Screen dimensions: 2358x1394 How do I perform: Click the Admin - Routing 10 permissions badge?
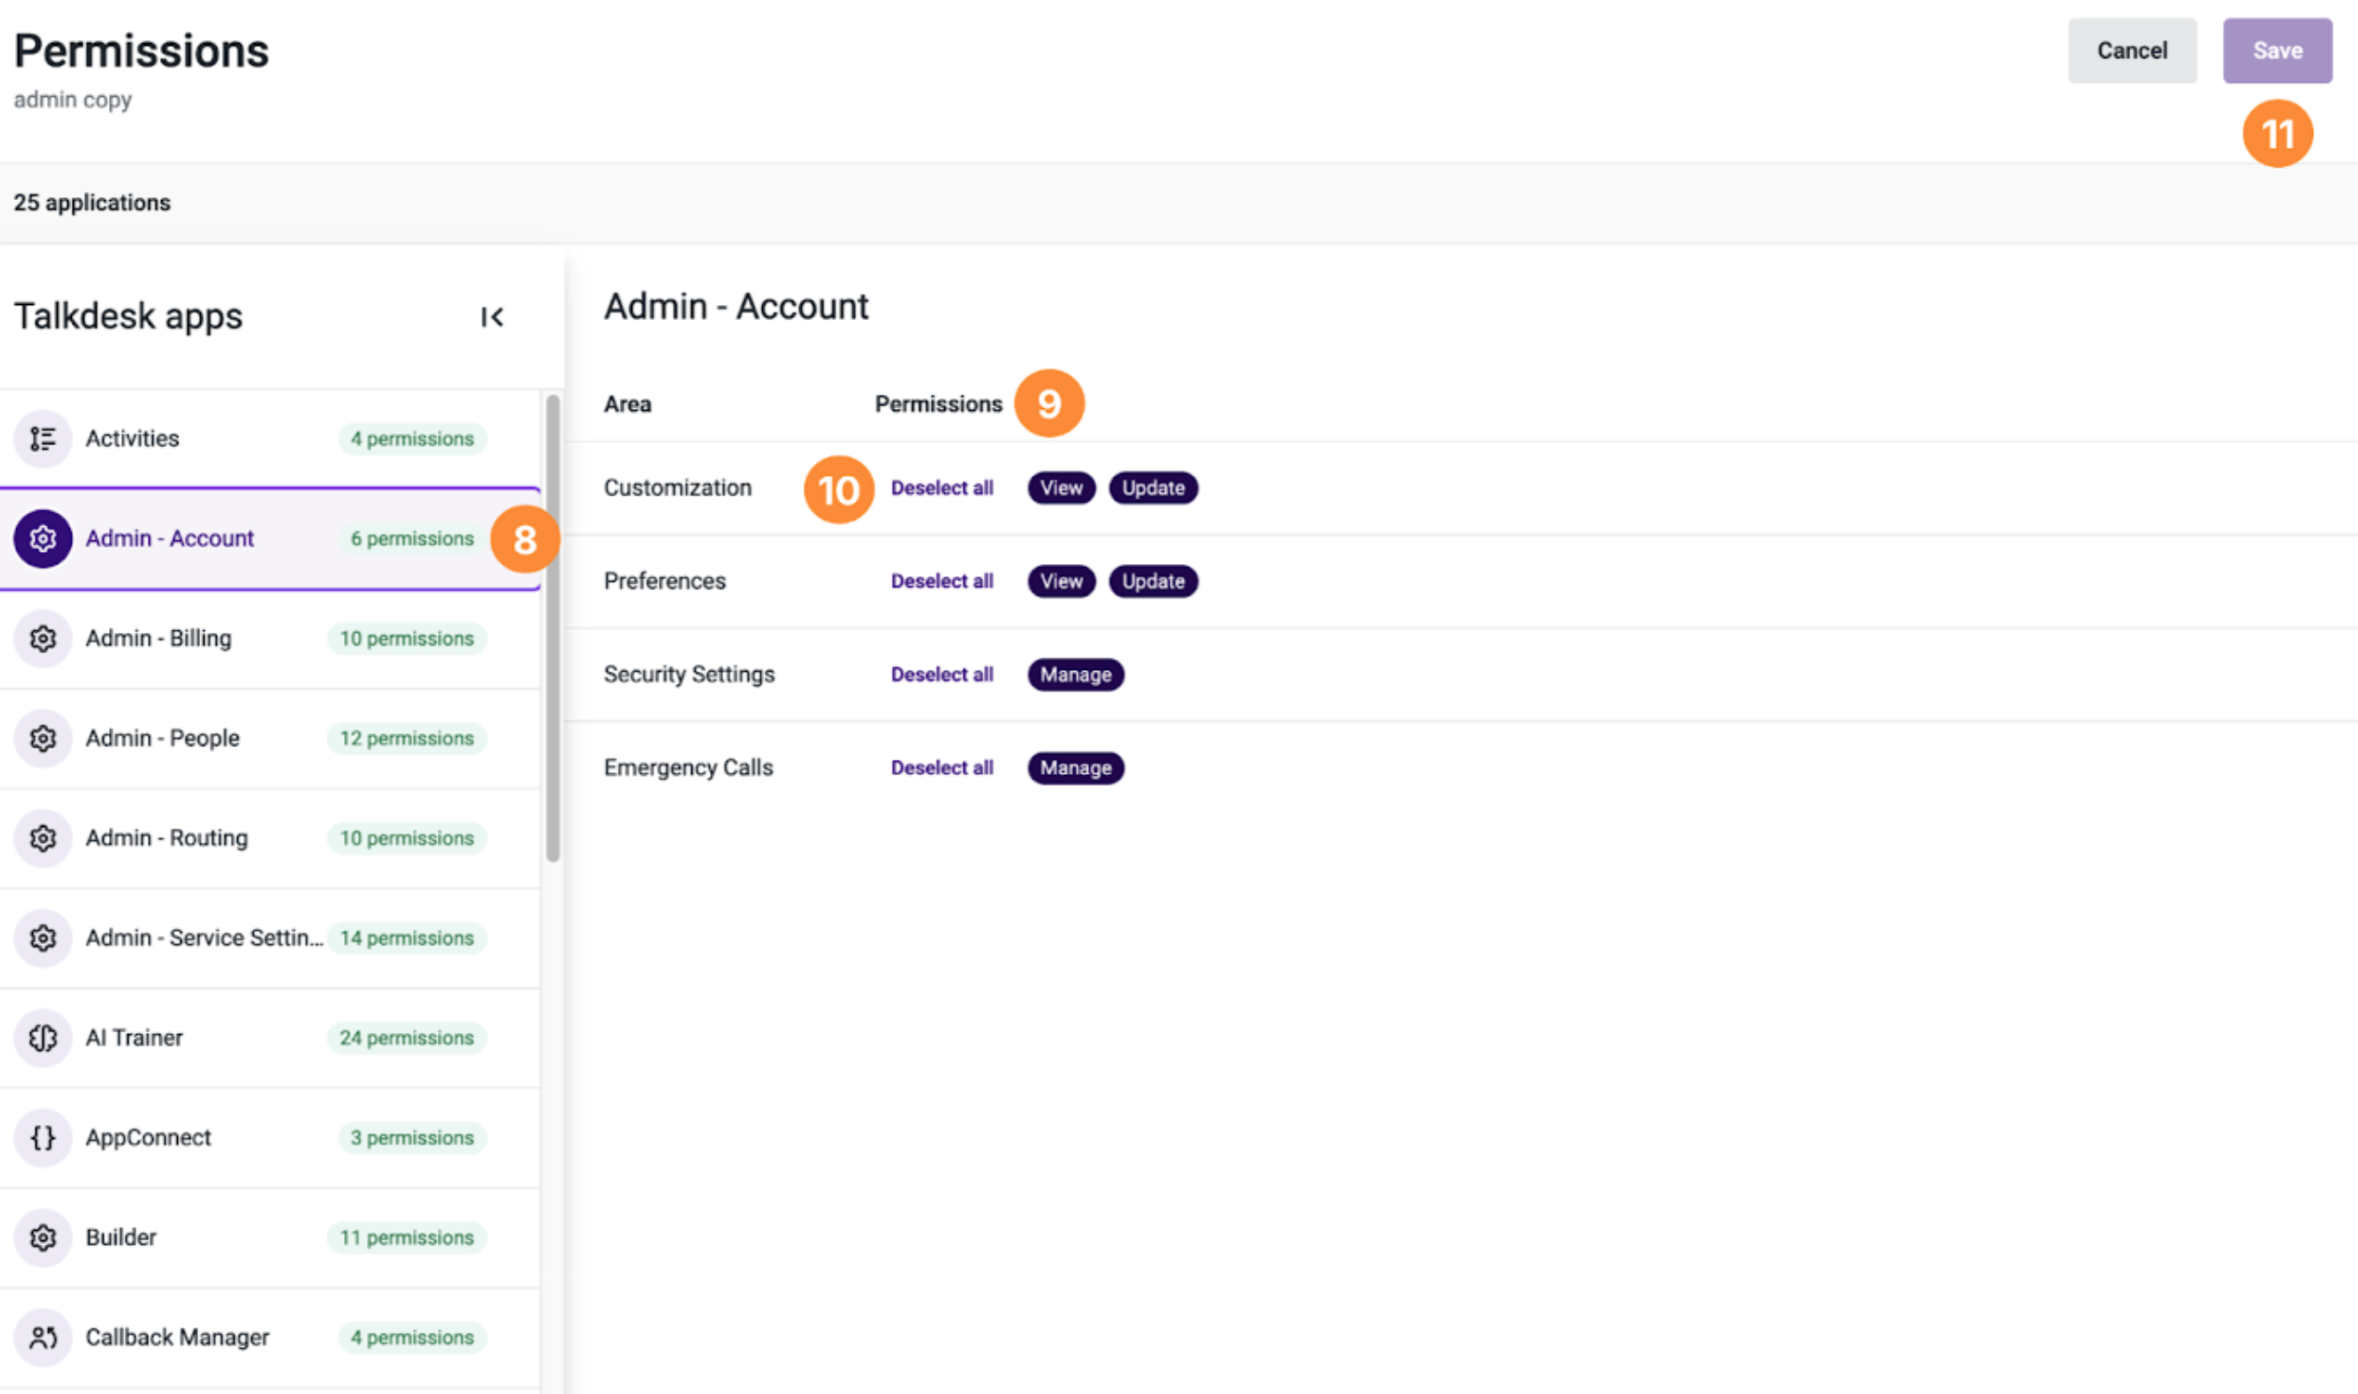pos(406,838)
